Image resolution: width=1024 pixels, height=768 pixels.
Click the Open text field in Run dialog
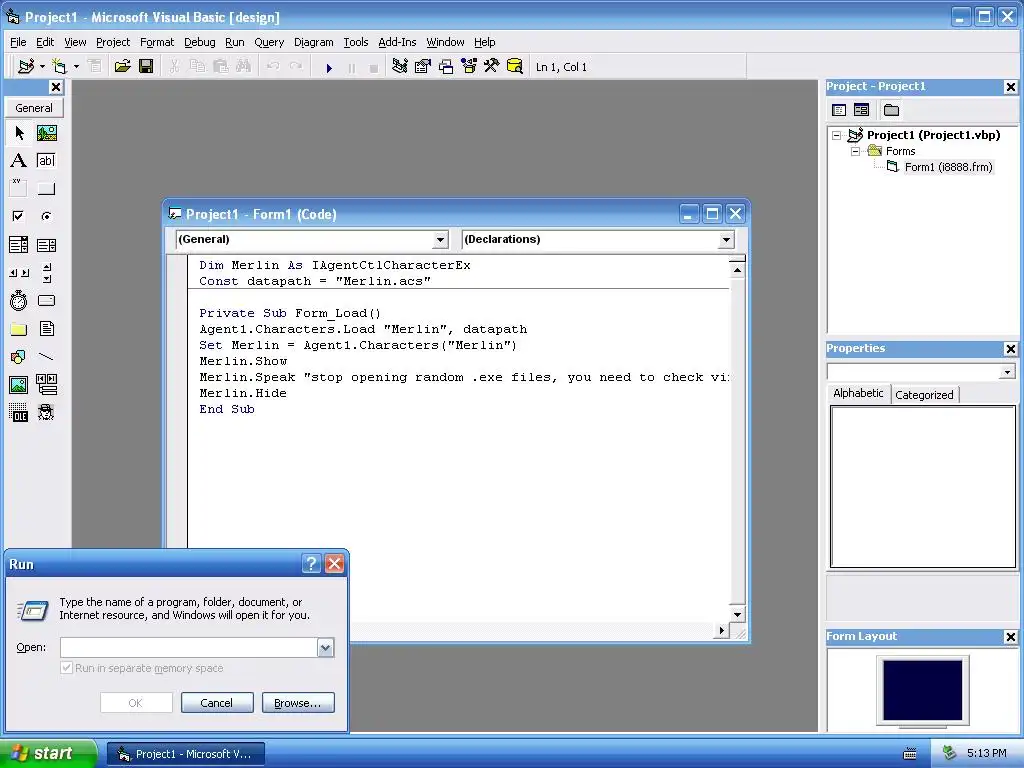(x=189, y=647)
